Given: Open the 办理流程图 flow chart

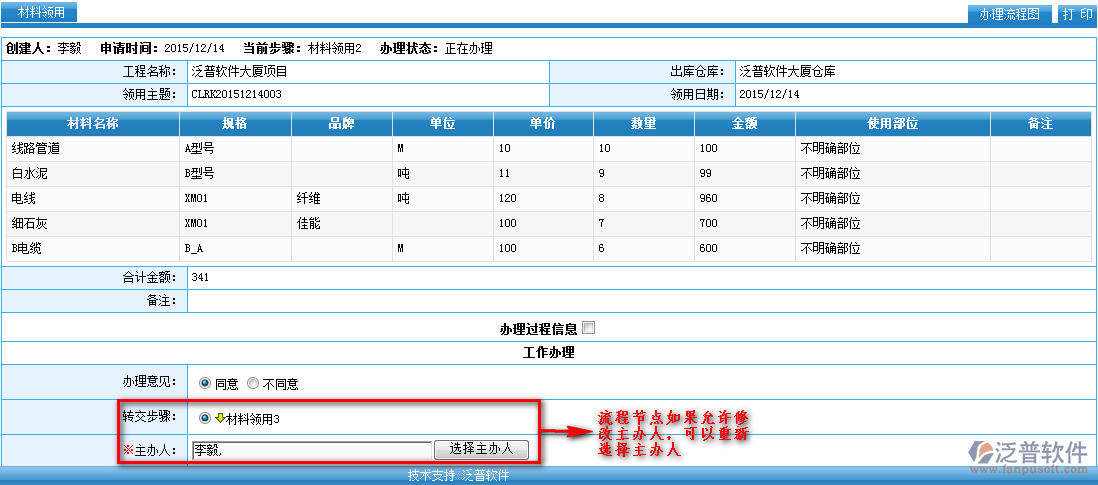Looking at the screenshot, I should 1010,14.
